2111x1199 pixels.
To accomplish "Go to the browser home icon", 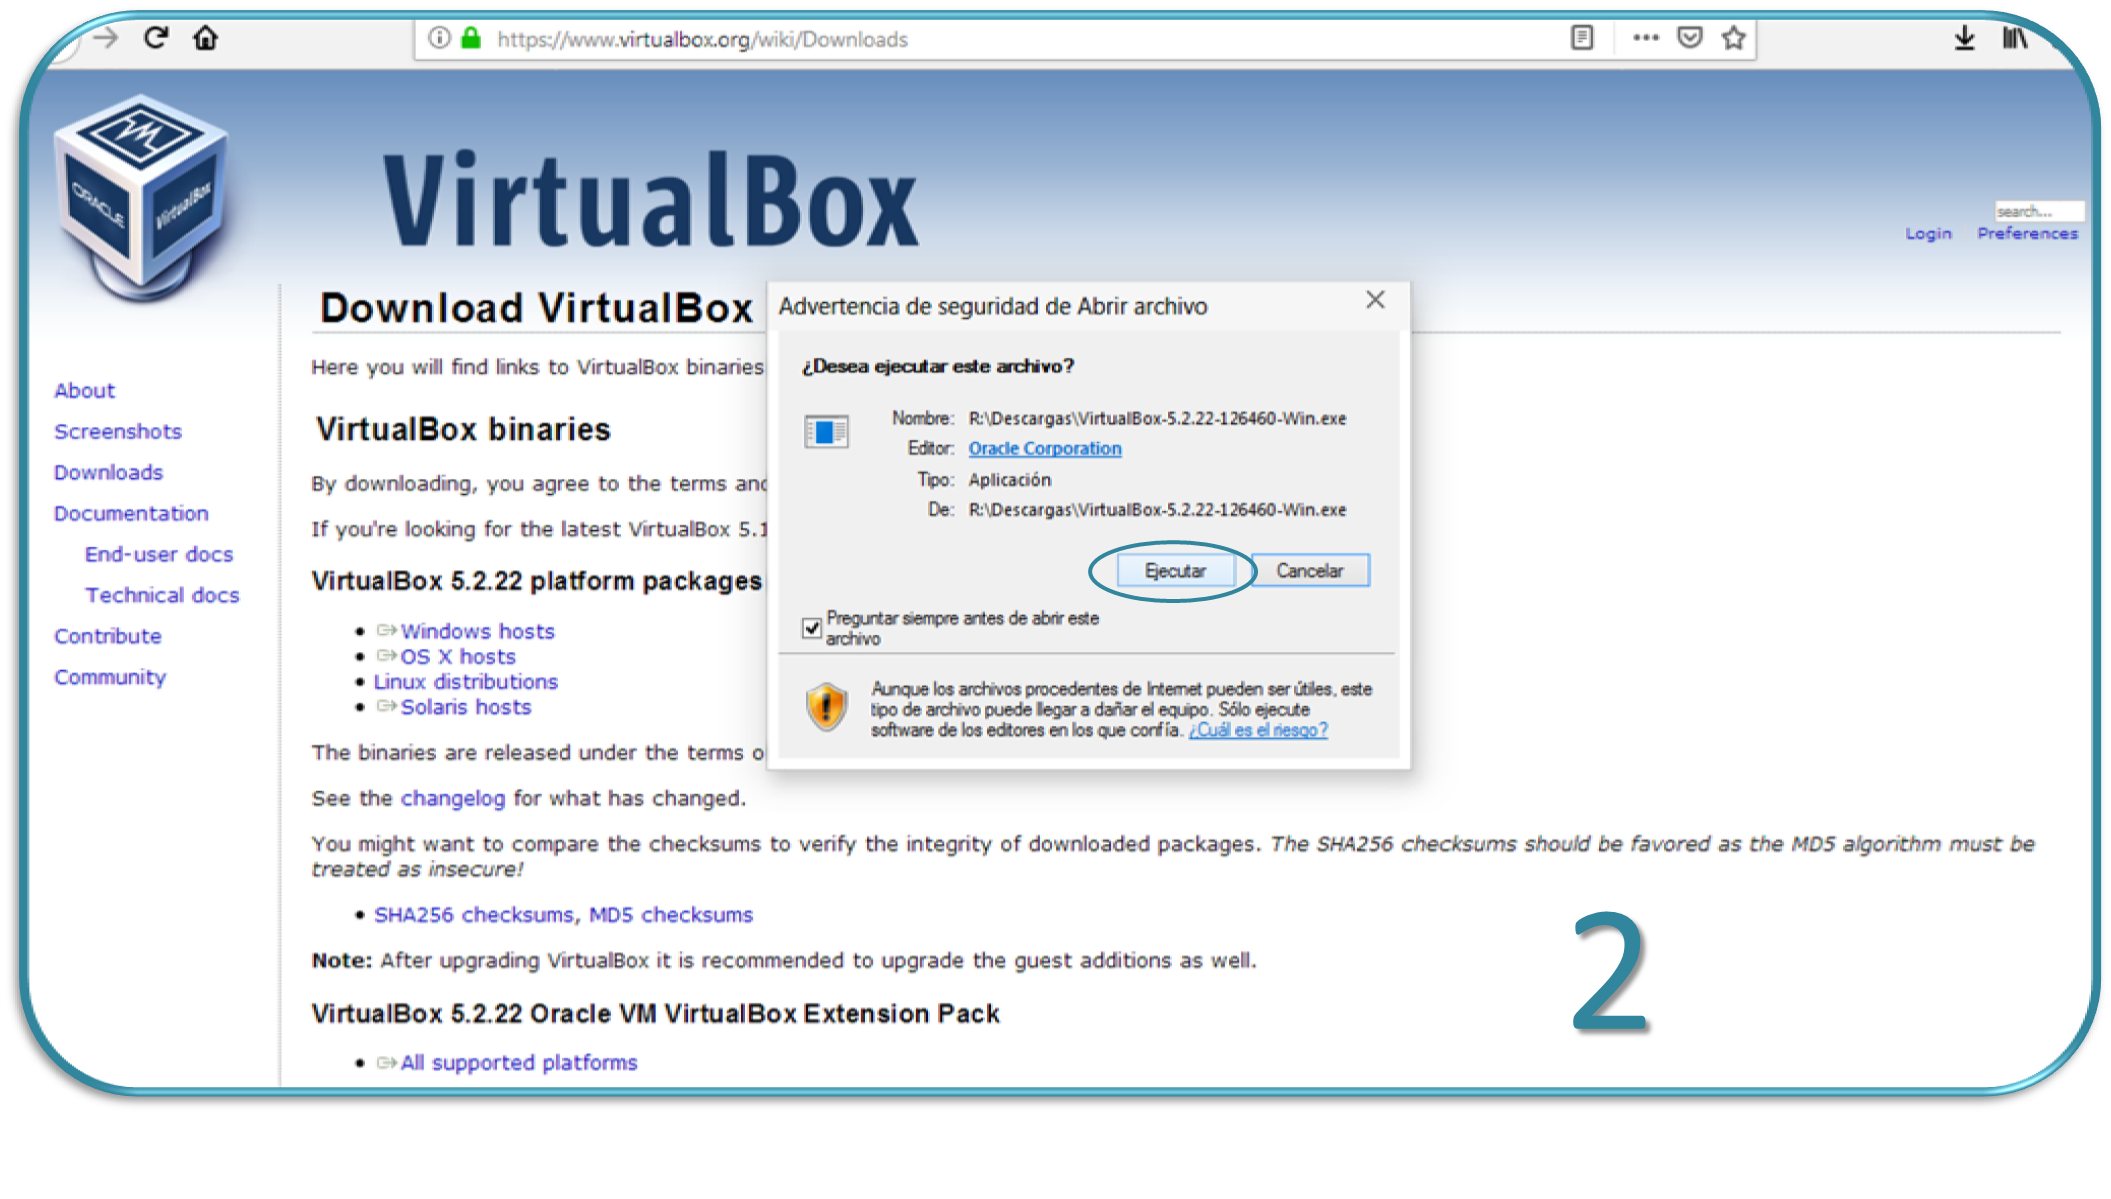I will [205, 38].
